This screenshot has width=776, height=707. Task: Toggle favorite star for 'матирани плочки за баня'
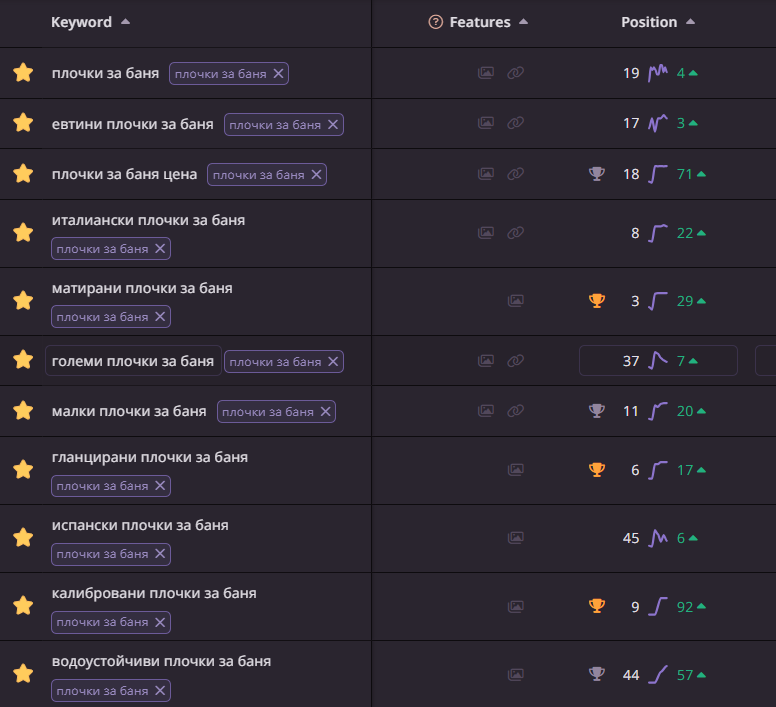coord(23,301)
